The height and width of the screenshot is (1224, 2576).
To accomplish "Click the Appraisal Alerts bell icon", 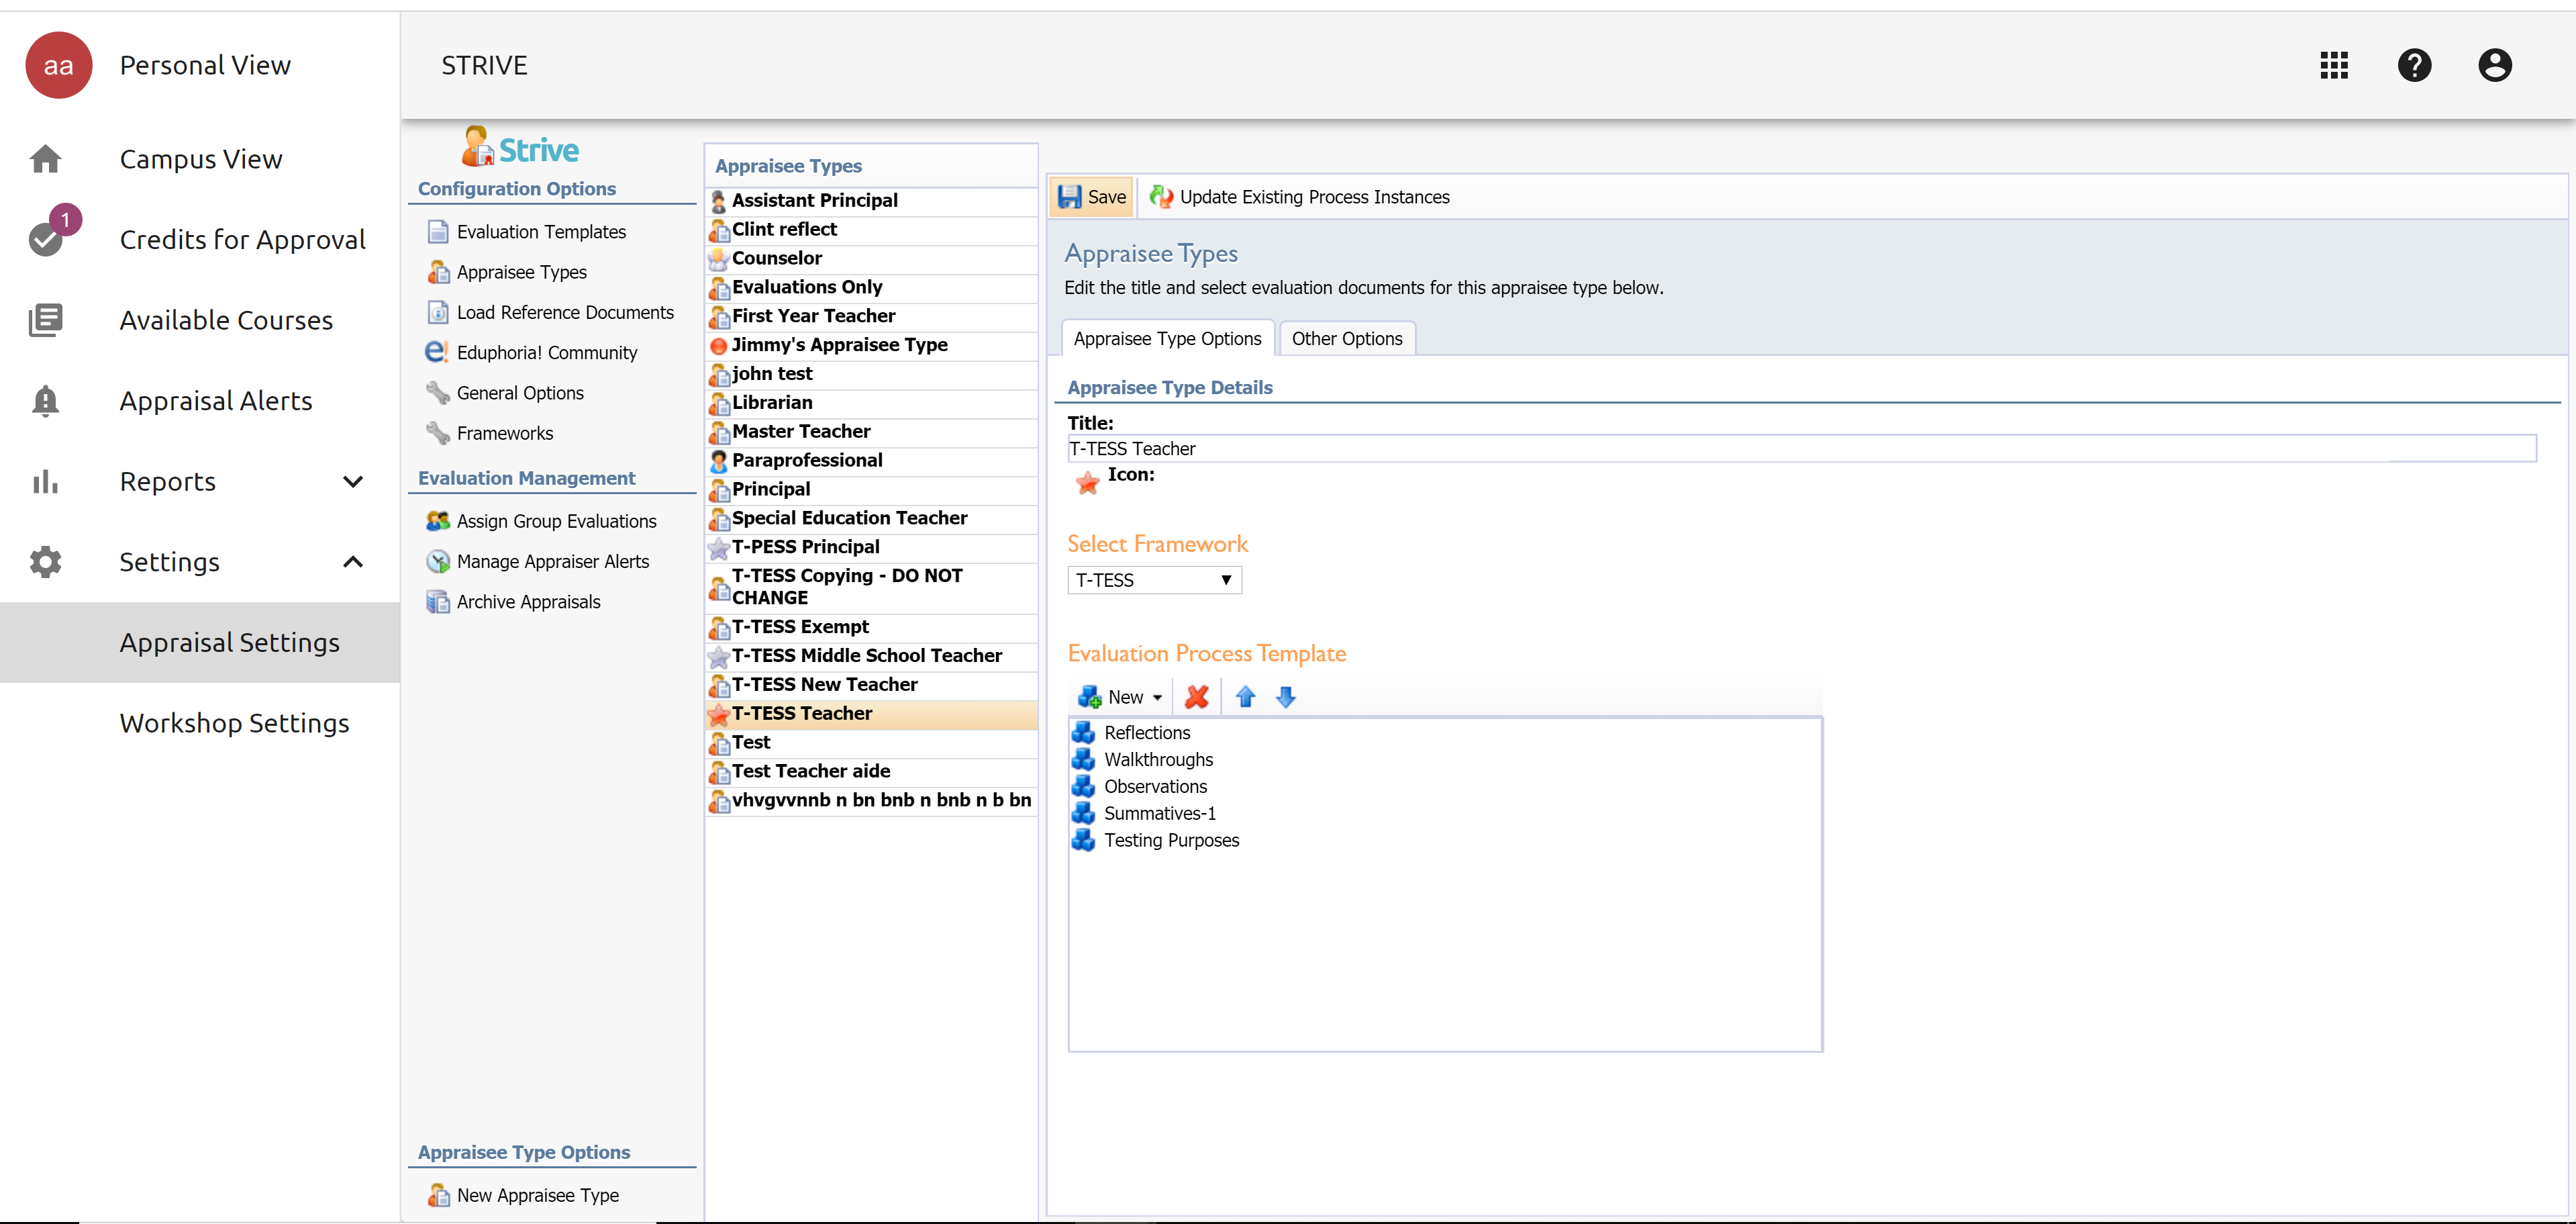I will (45, 401).
